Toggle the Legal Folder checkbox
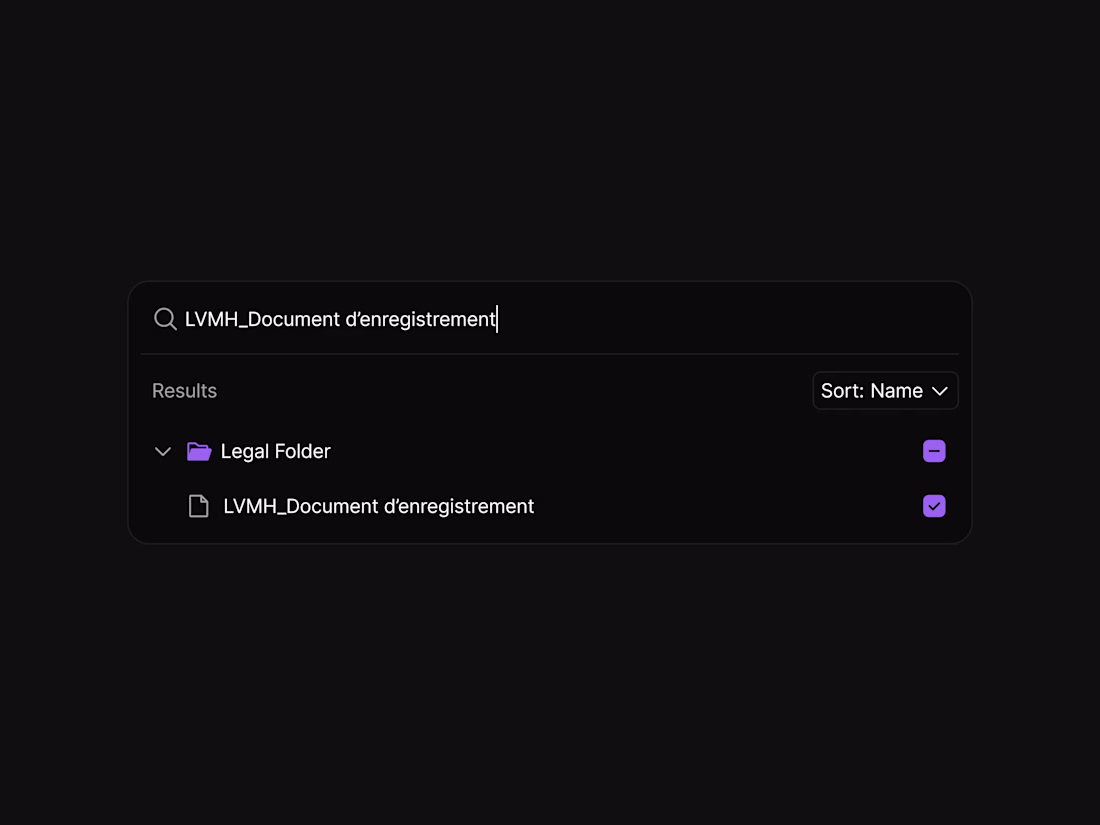Viewport: 1100px width, 825px height. point(934,452)
